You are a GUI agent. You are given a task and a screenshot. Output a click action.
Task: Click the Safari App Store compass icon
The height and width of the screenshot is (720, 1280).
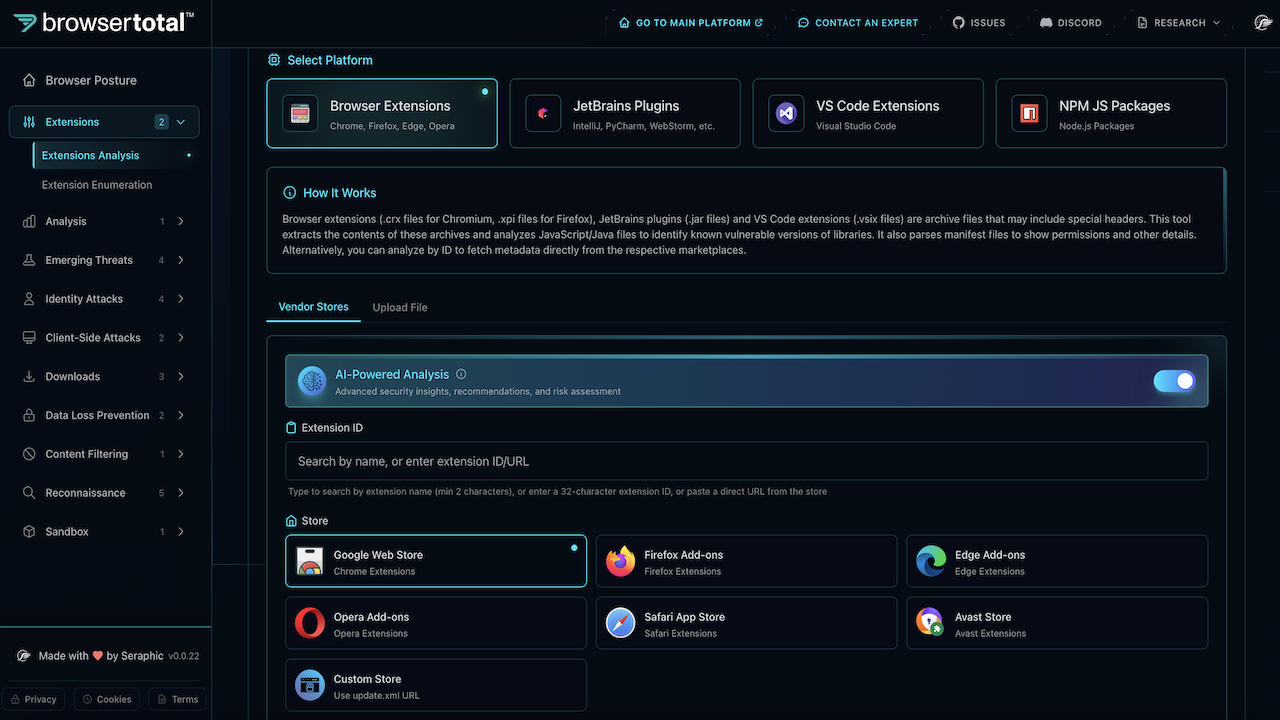coord(621,624)
